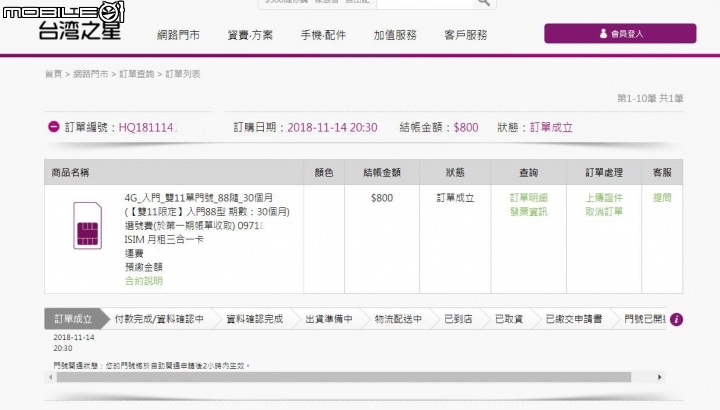The width and height of the screenshot is (720, 410).
Task: Click the ISIM 月租三合一卡 text
Action: [x=164, y=239]
